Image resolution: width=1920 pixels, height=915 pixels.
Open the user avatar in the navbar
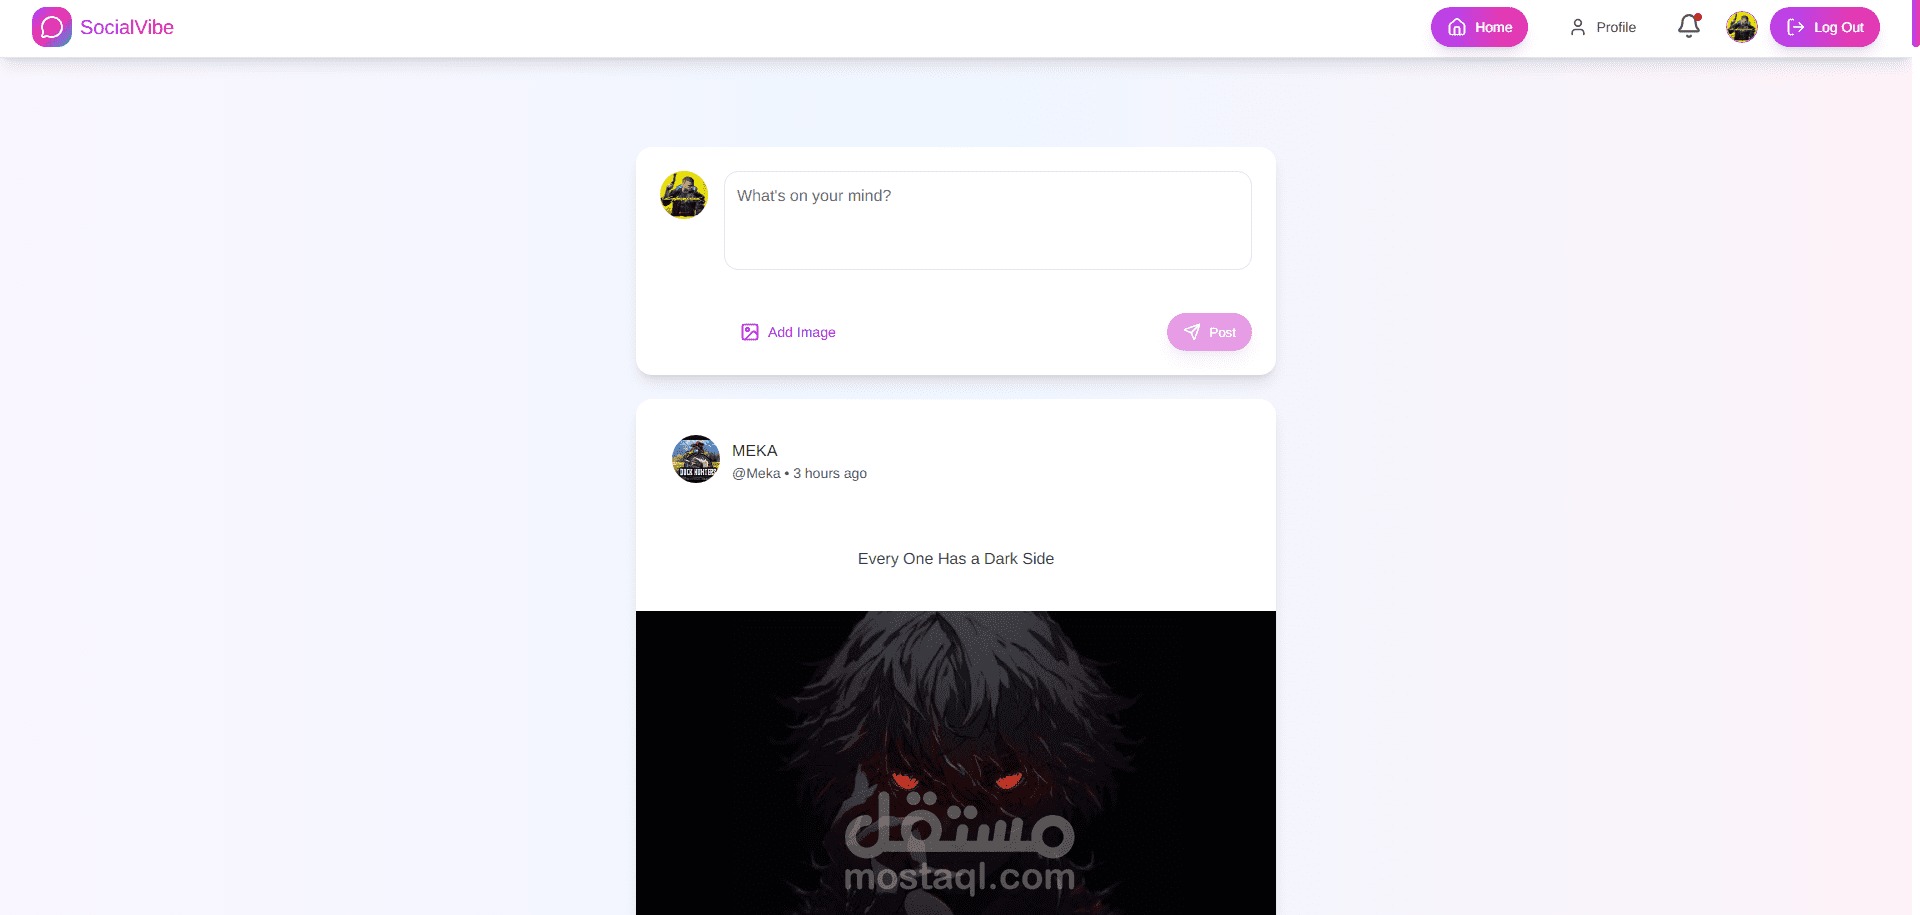tap(1742, 27)
